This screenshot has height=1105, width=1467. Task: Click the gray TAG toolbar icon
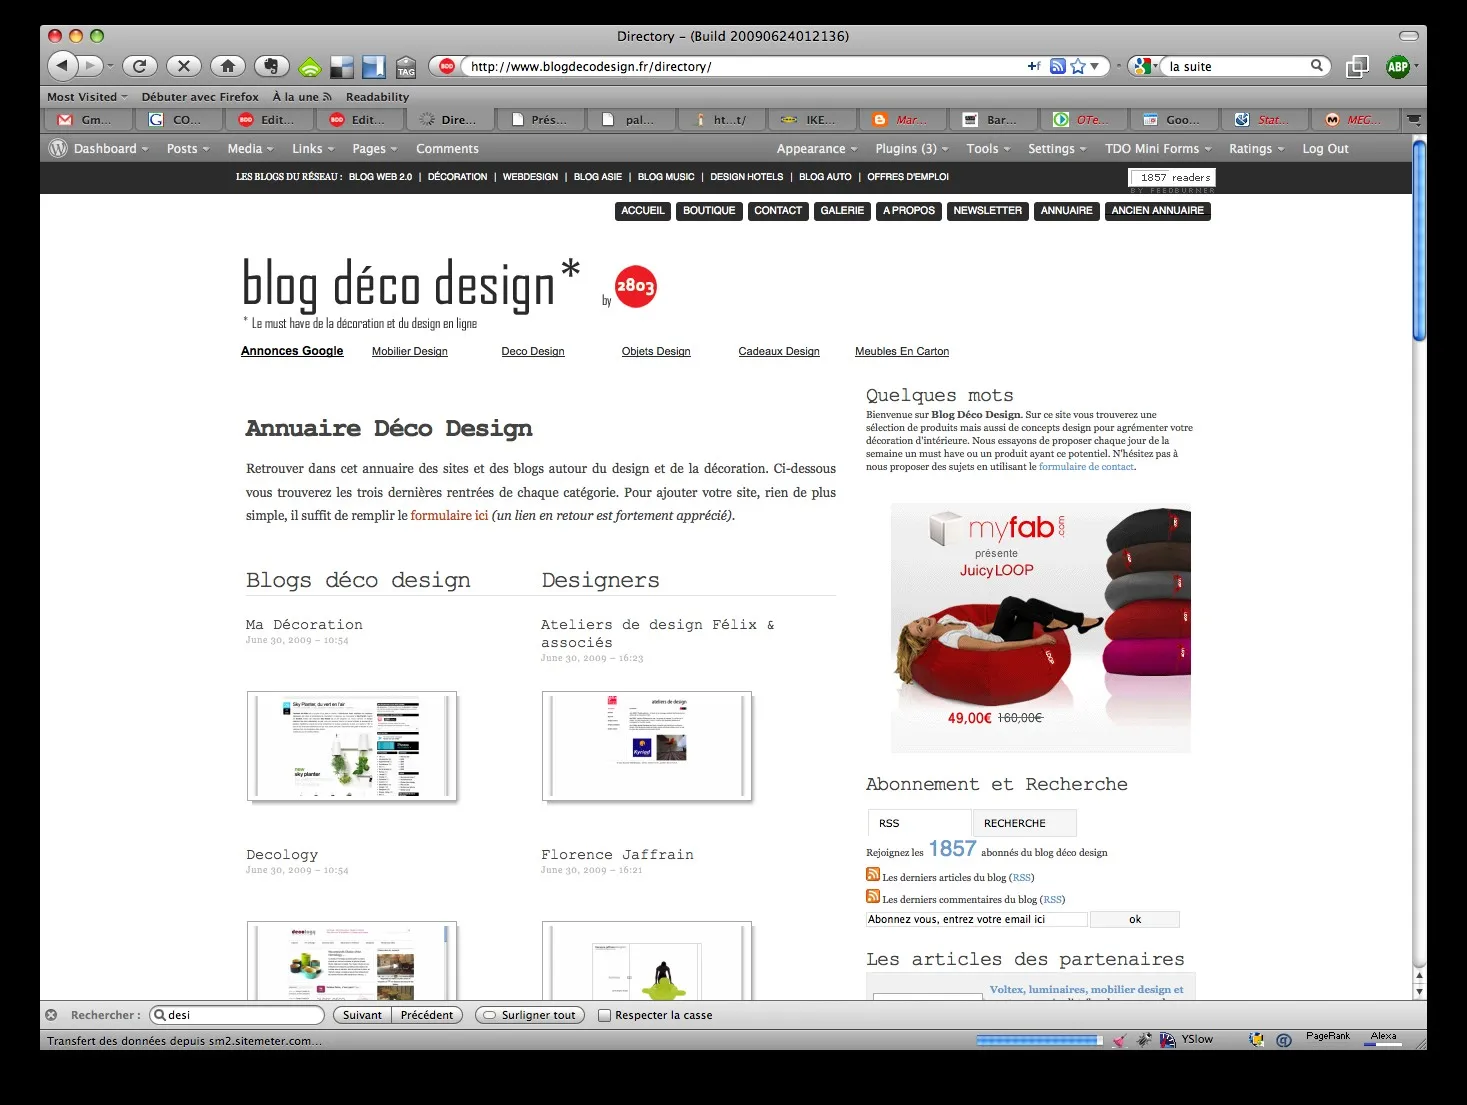[x=405, y=67]
